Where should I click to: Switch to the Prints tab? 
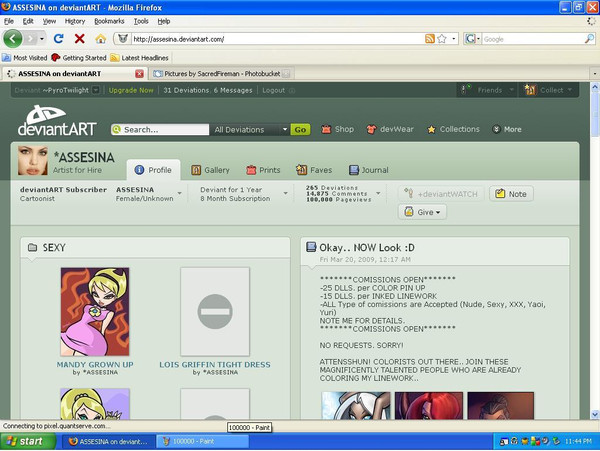coord(263,170)
